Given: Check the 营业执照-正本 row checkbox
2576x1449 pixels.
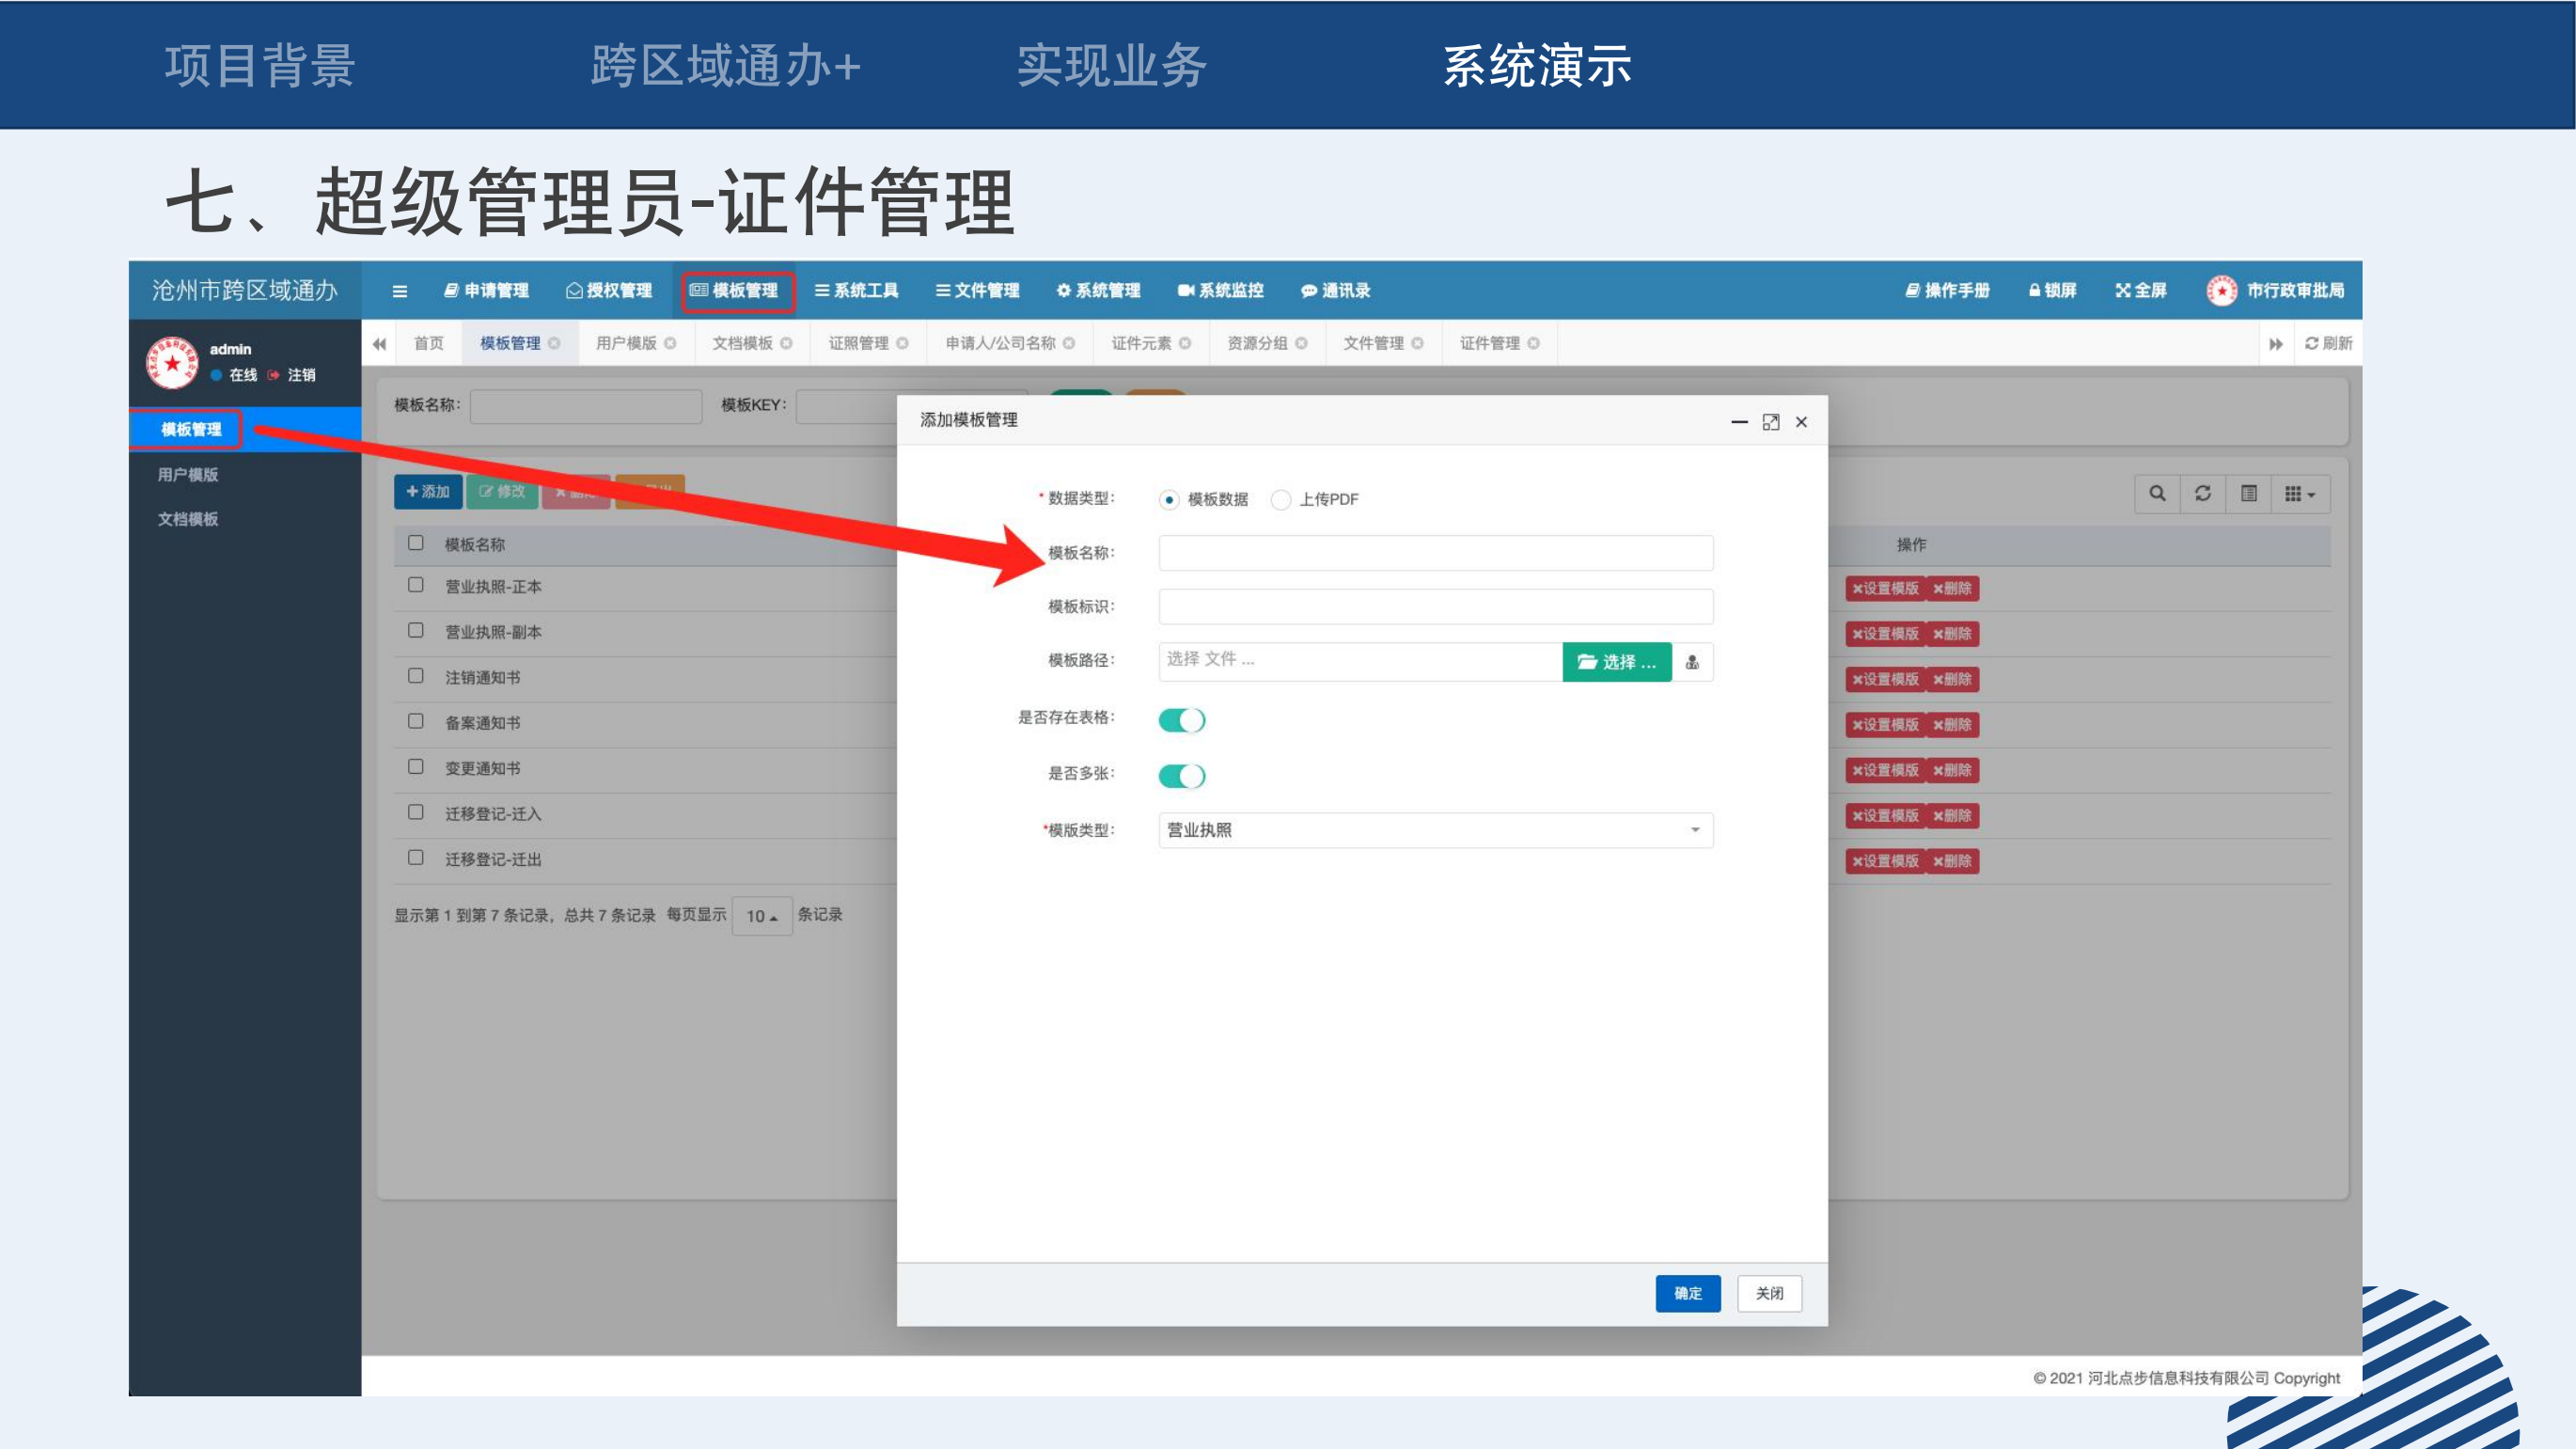Looking at the screenshot, I should point(416,585).
